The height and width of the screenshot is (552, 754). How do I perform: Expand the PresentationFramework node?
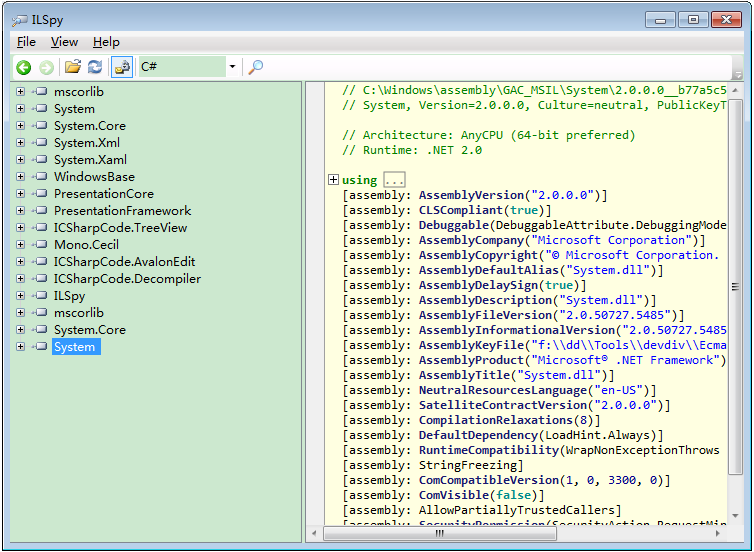(20, 210)
